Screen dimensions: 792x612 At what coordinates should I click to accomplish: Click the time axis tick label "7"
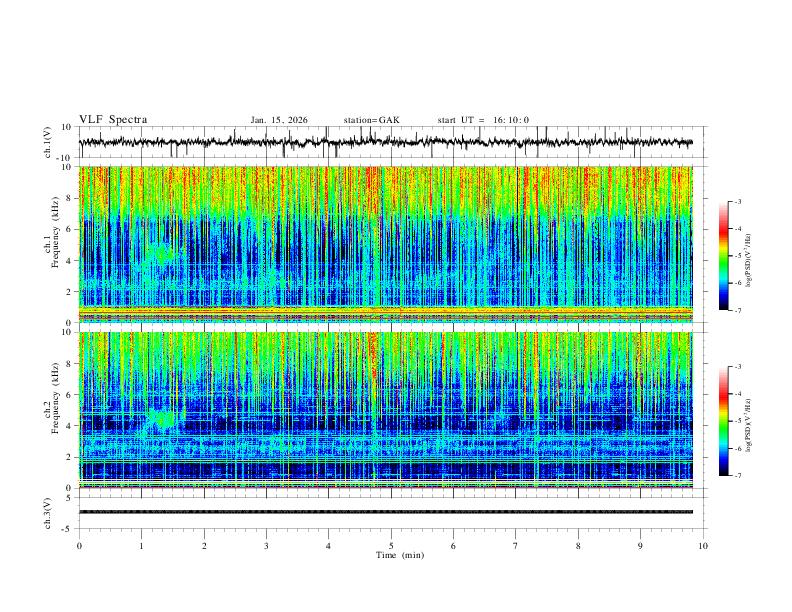point(516,546)
